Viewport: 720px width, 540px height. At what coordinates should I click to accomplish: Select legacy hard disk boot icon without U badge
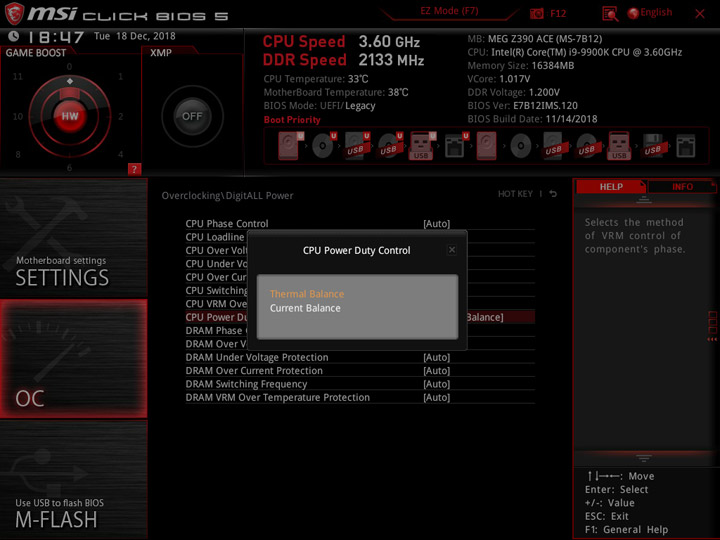point(487,146)
